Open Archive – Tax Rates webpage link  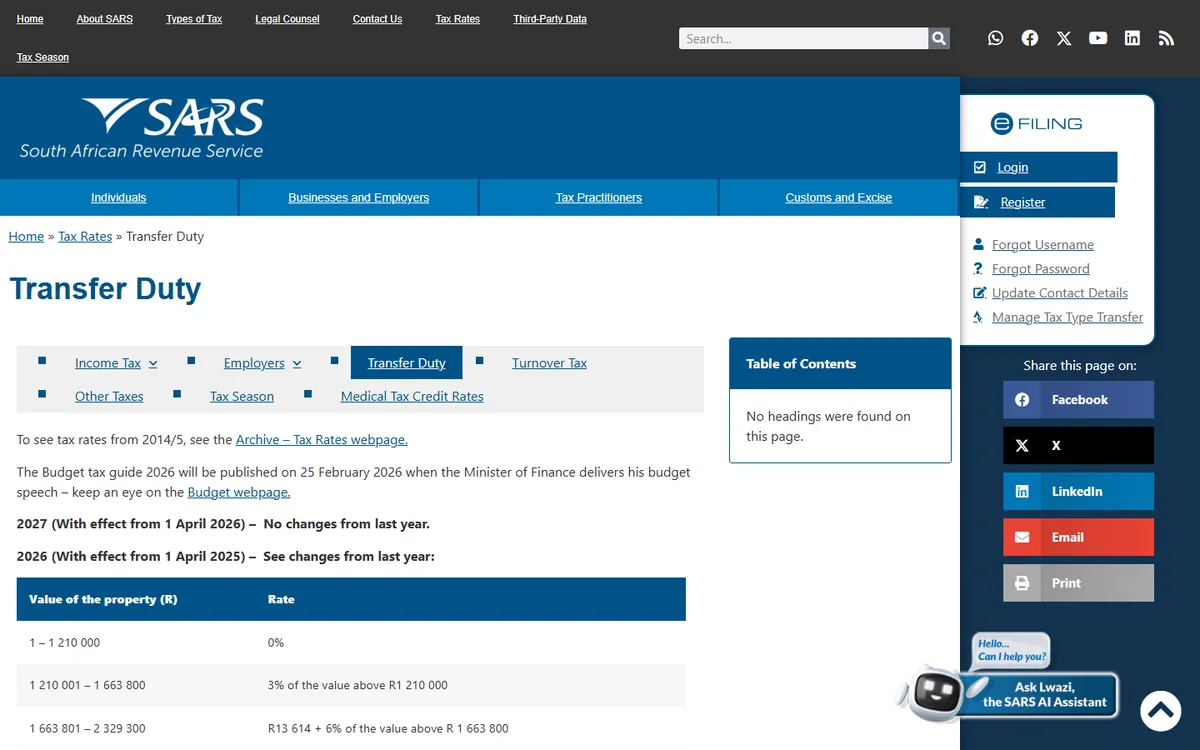322,439
